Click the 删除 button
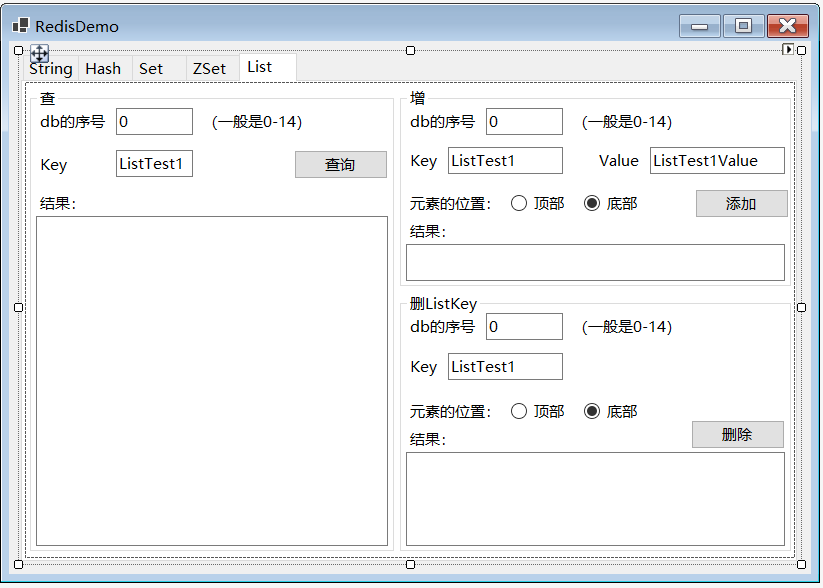 click(737, 435)
